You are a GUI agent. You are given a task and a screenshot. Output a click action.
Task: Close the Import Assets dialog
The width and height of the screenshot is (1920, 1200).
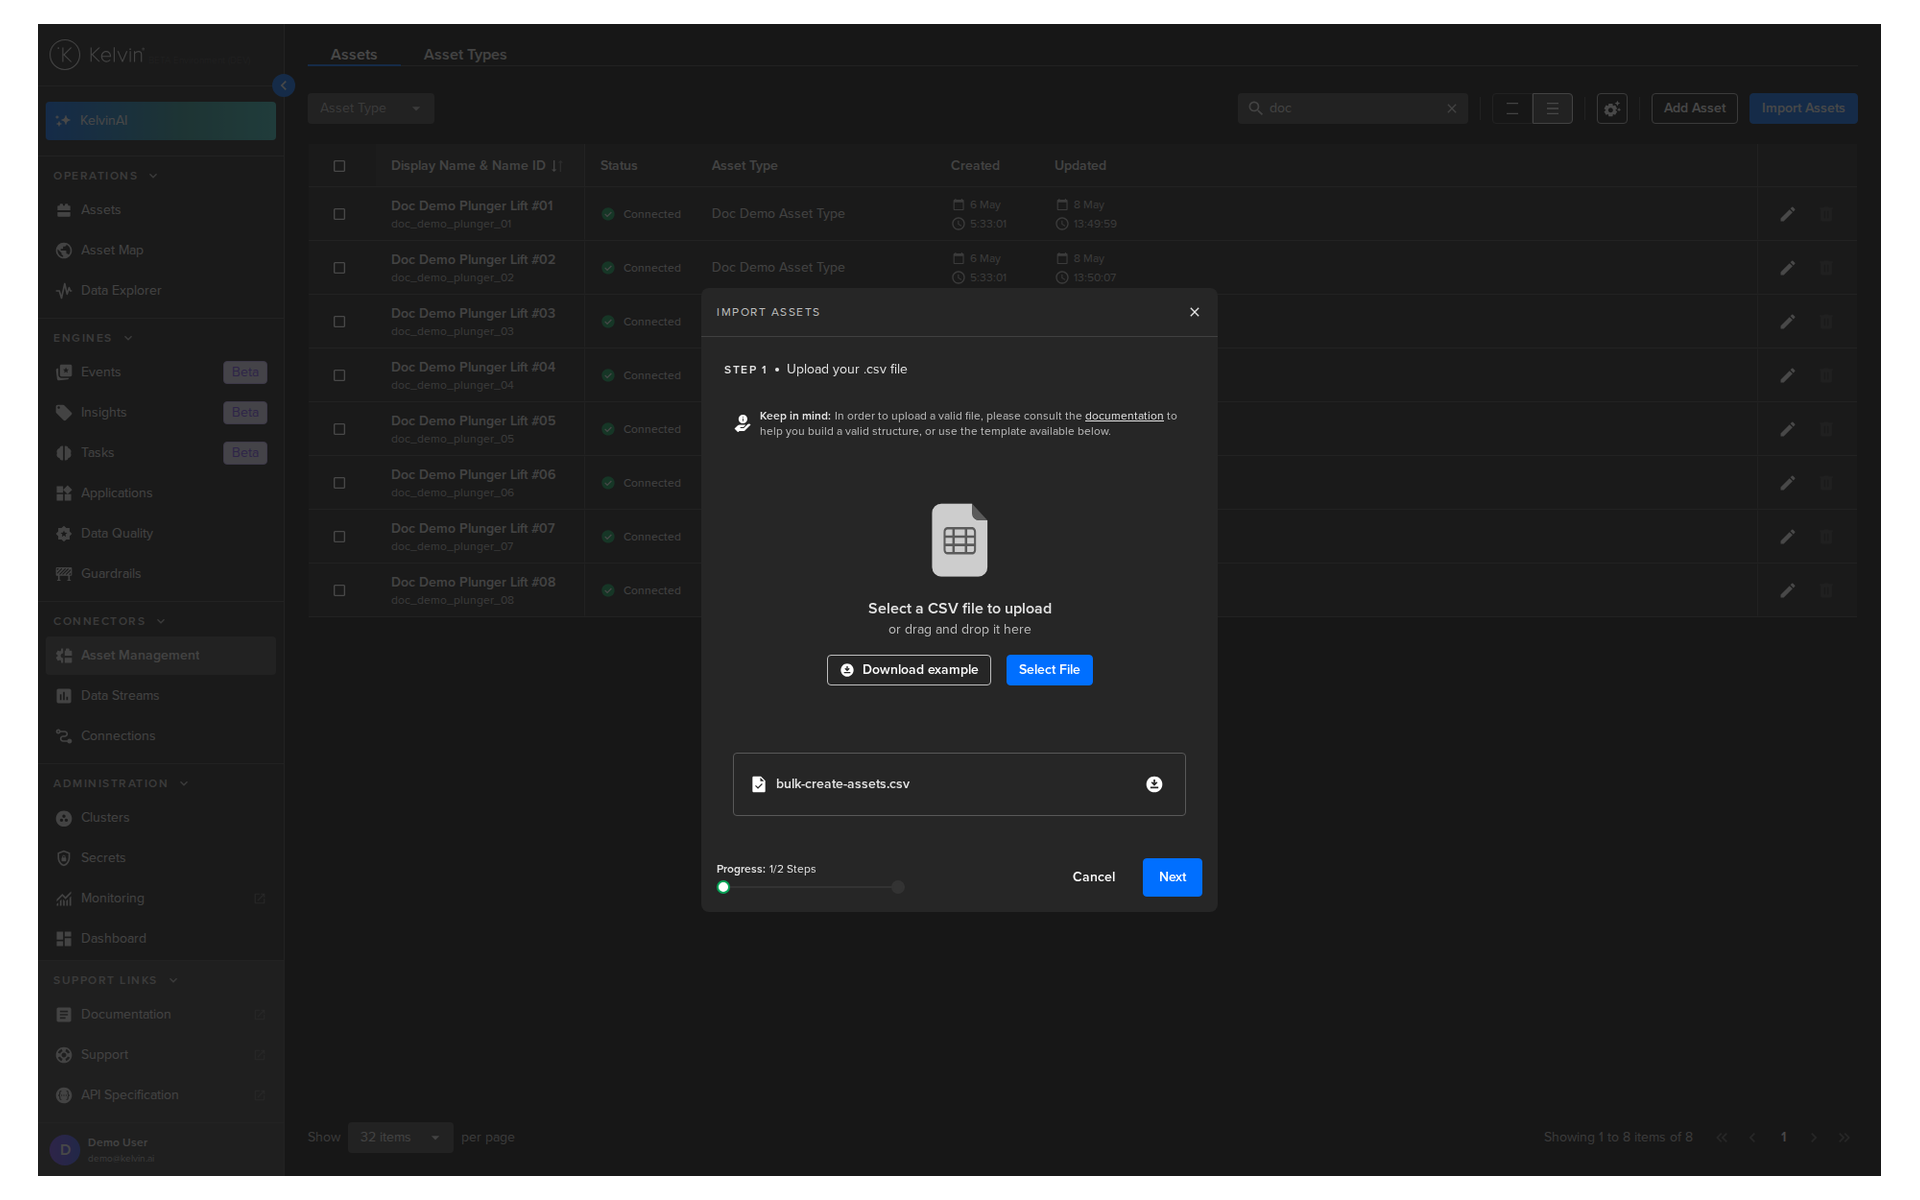1194,312
